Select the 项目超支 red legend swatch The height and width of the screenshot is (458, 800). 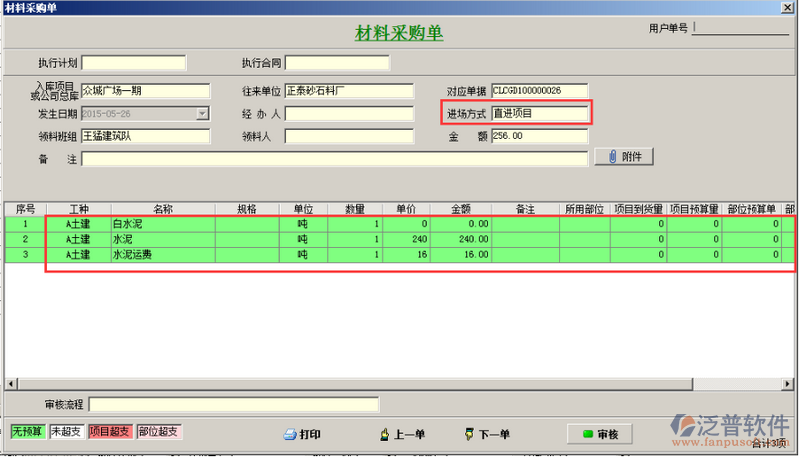click(x=110, y=432)
